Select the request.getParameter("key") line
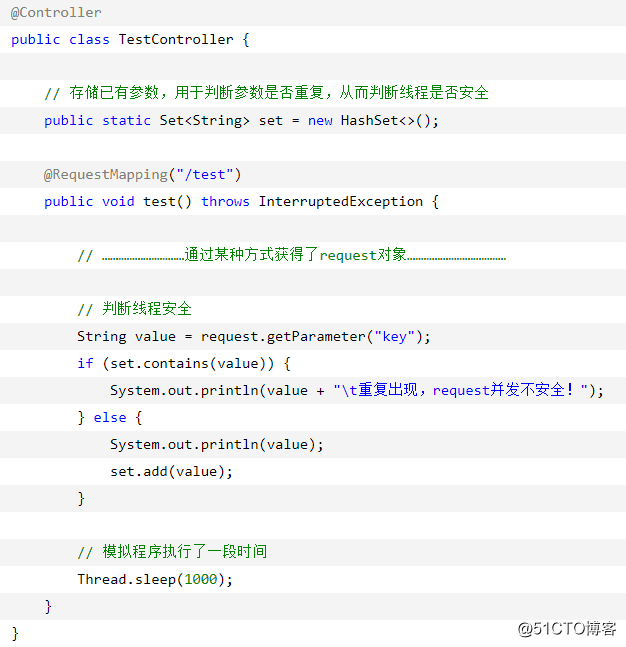Screen dimensions: 626x647 tap(254, 336)
